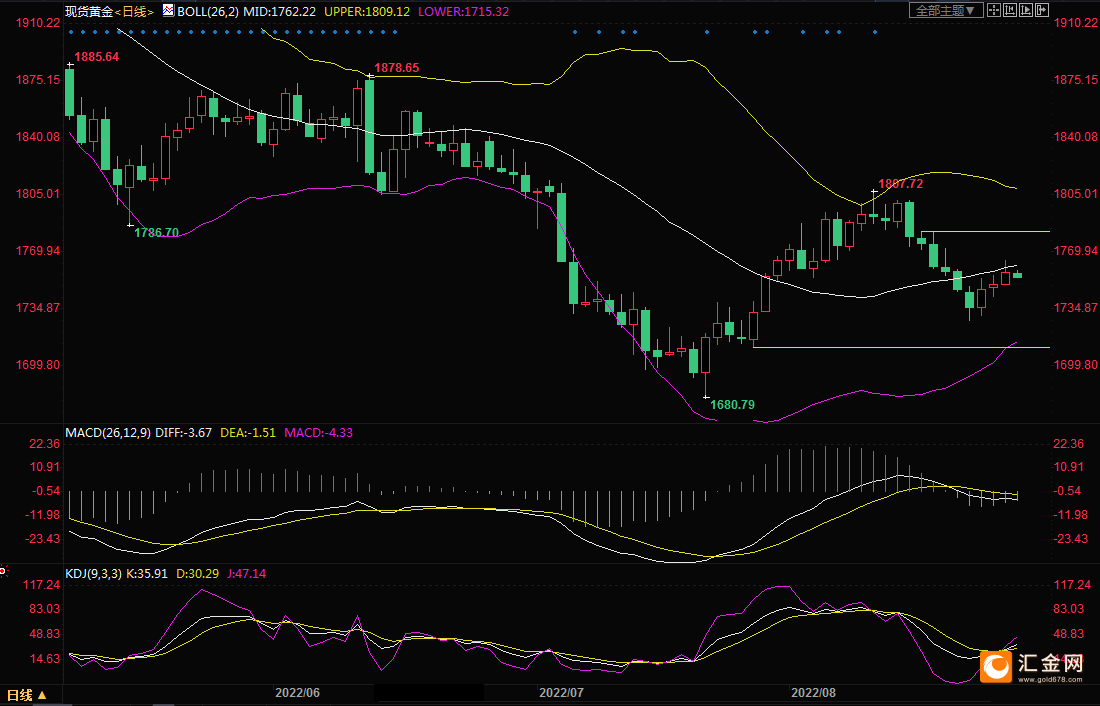Click the MID:1762.22 value

click(x=279, y=12)
